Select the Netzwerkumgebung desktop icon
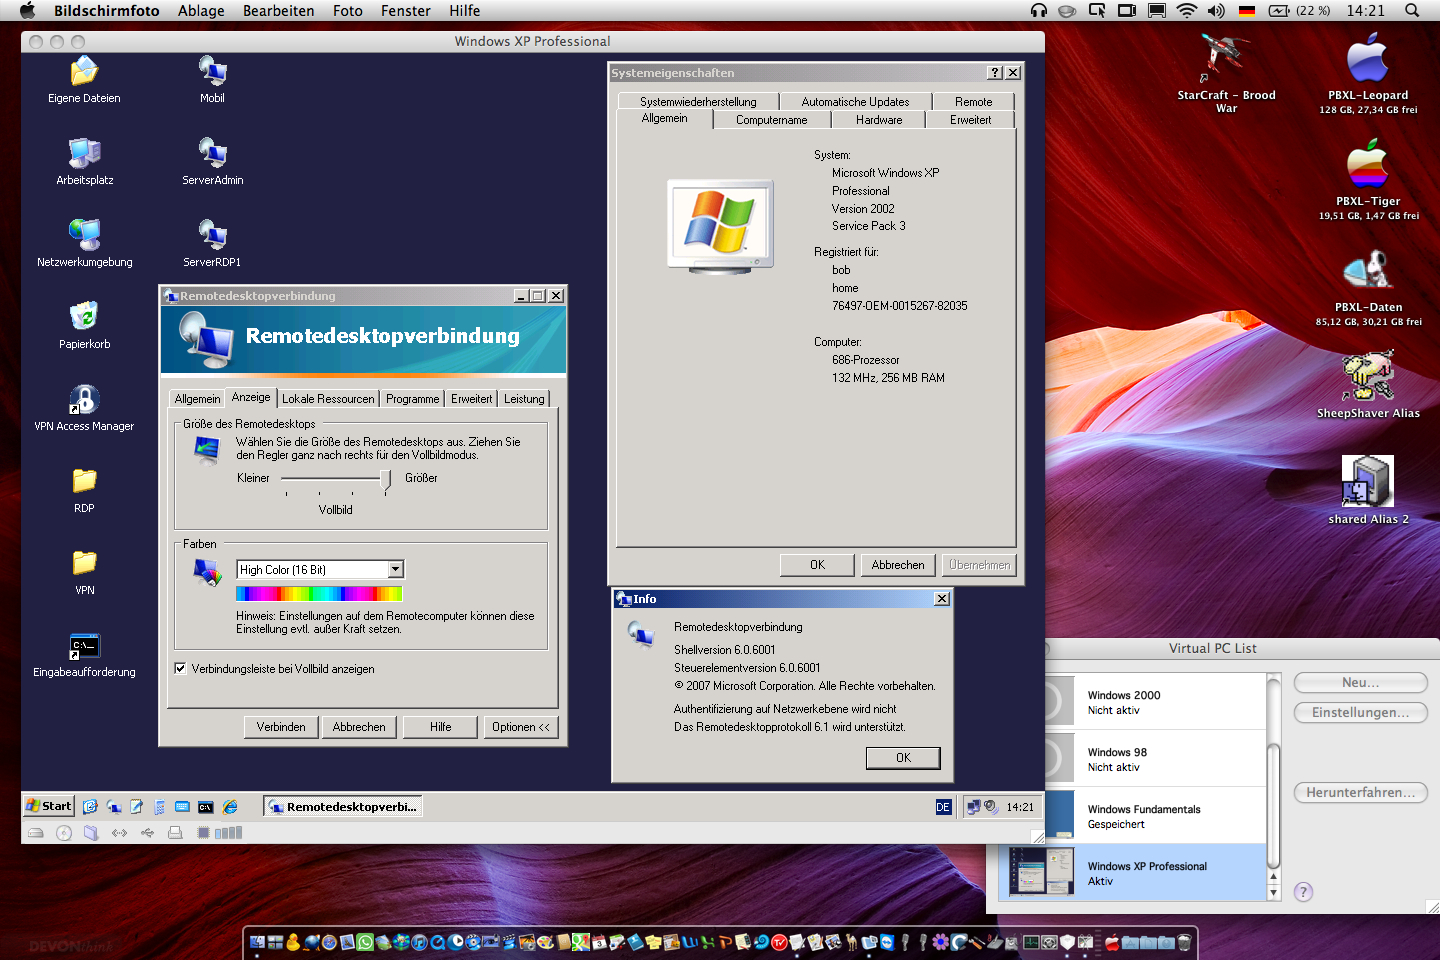 click(85, 244)
